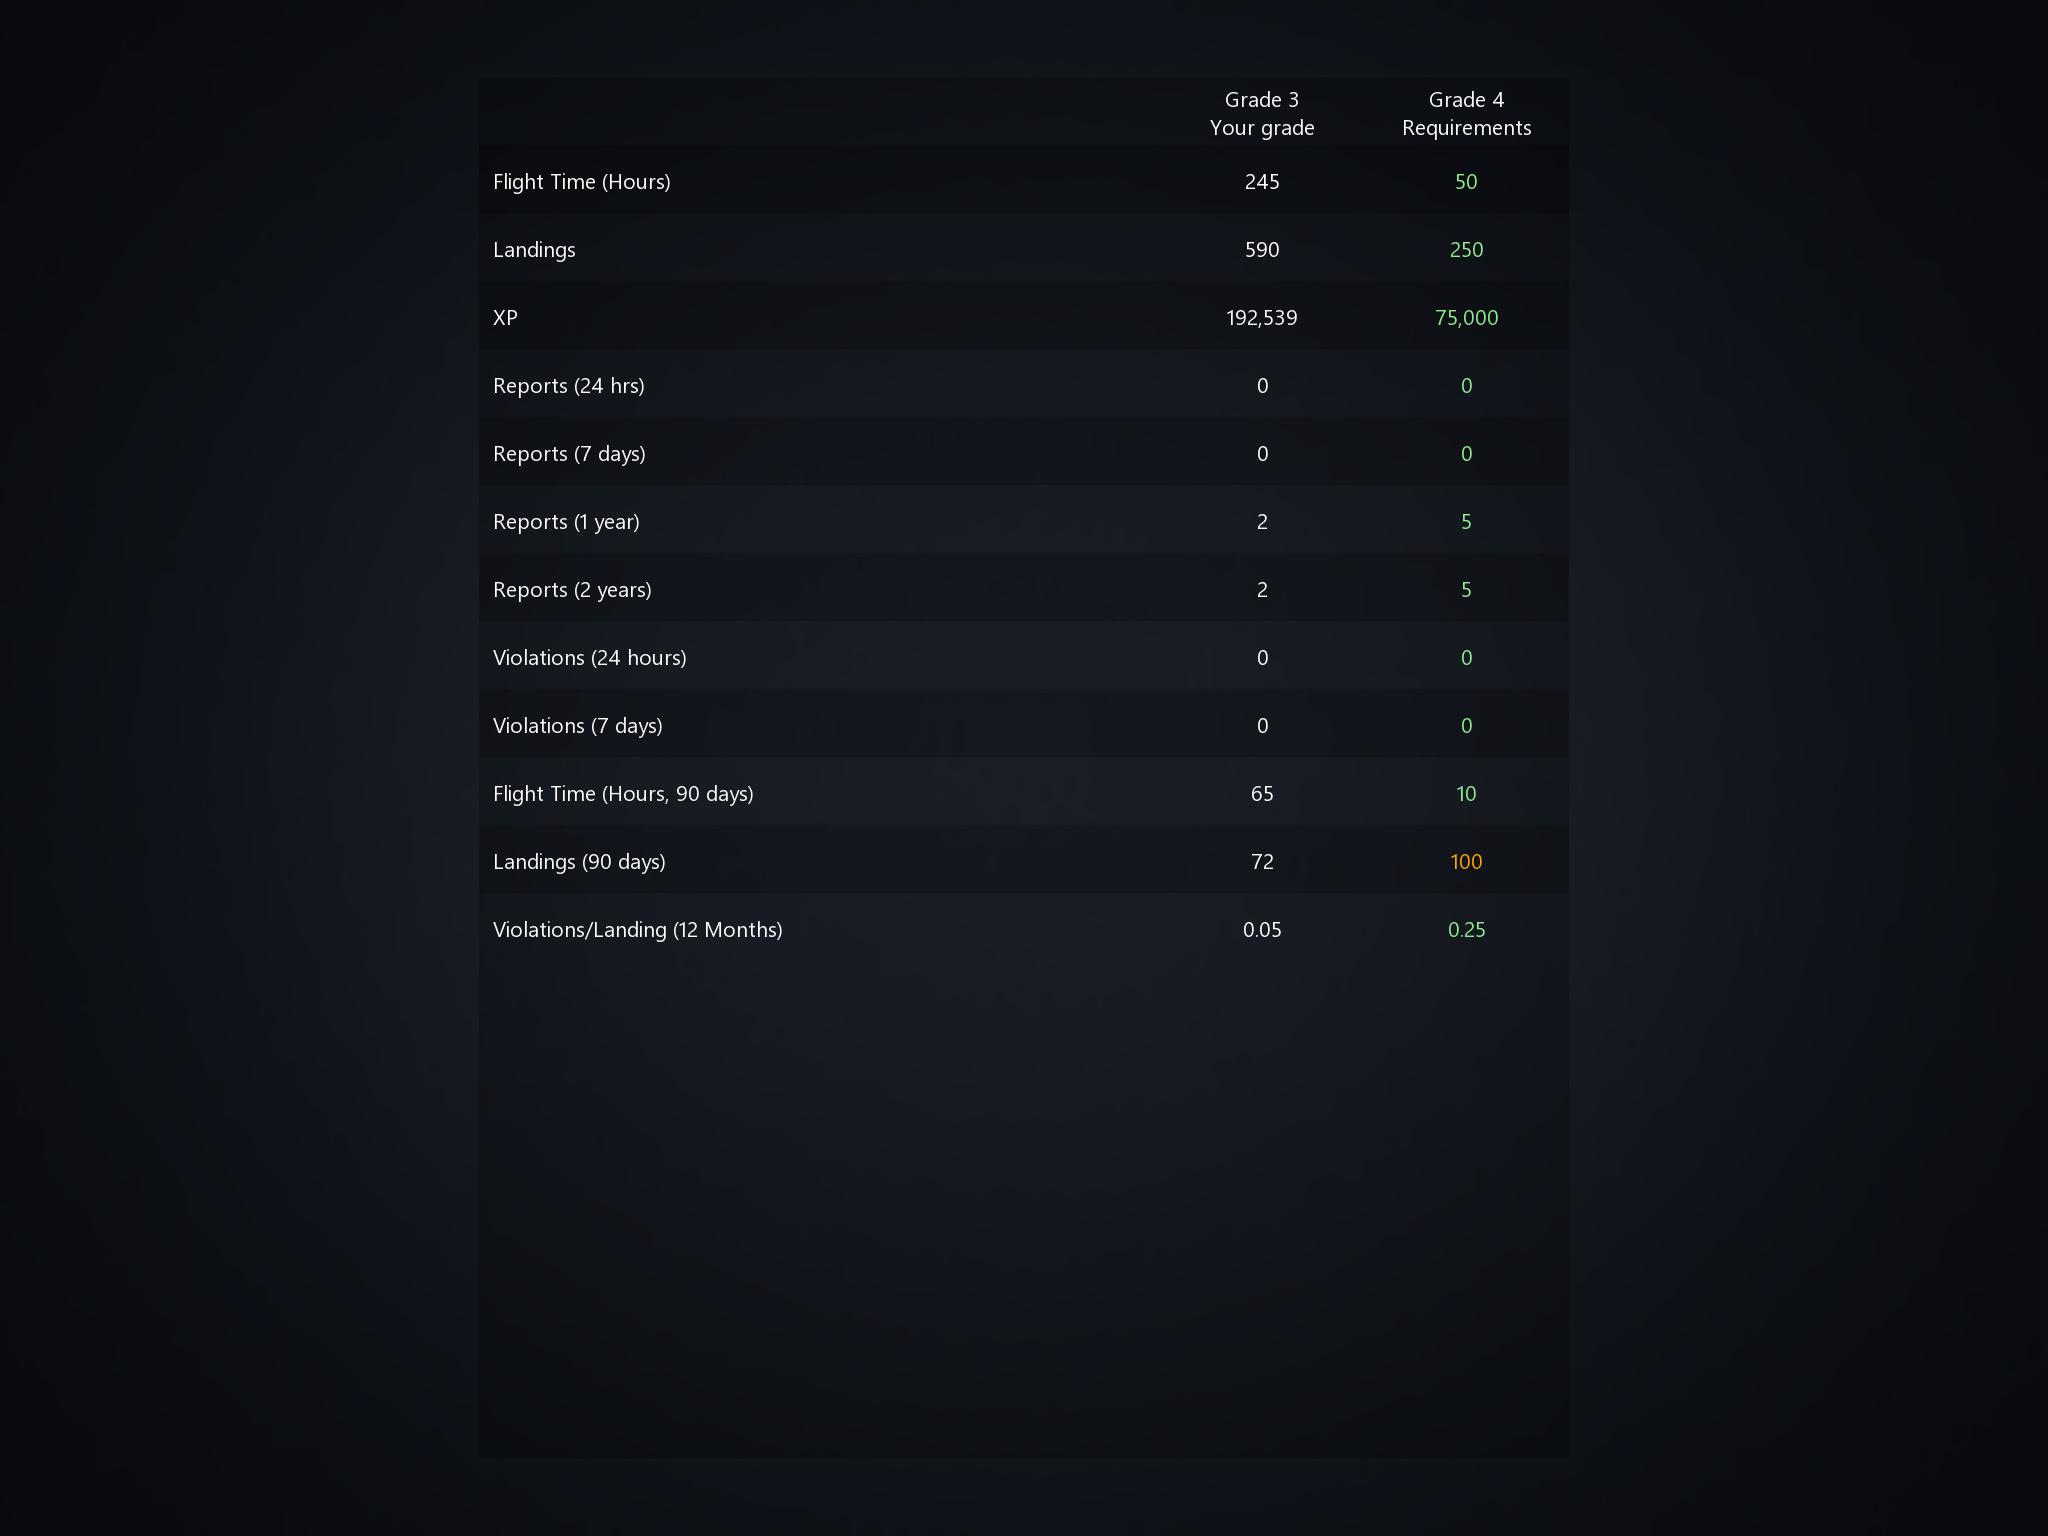The image size is (2048, 1536).
Task: Select the Landings row label
Action: 534,250
